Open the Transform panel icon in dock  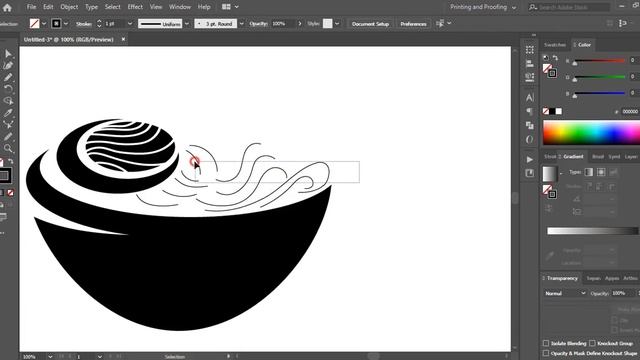coord(530,50)
